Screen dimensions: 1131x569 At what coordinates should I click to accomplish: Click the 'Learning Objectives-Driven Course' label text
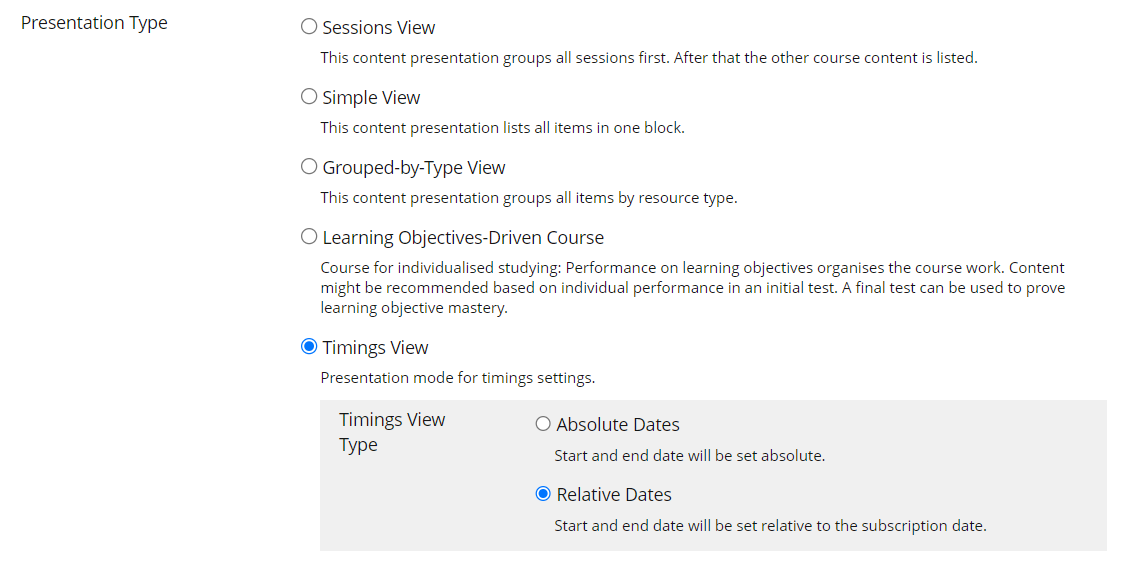(x=463, y=237)
